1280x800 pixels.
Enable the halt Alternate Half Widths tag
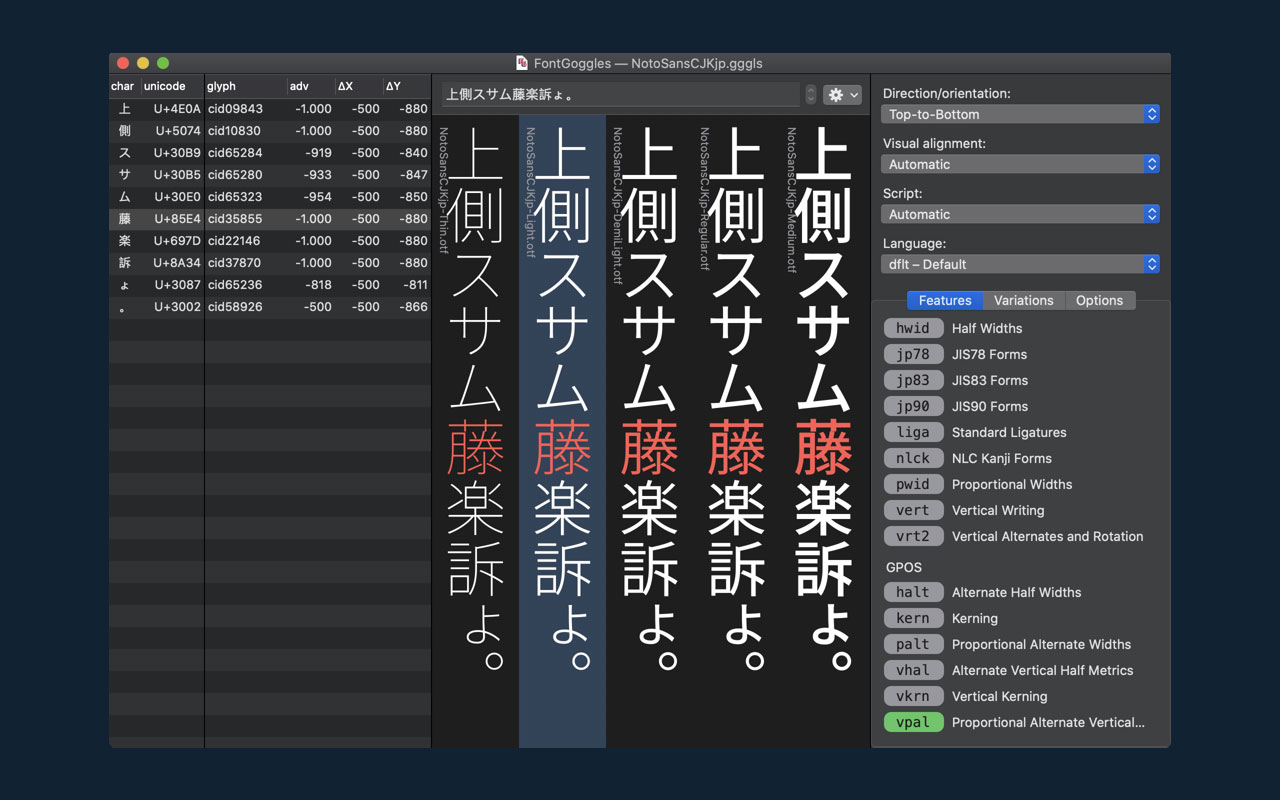(913, 592)
